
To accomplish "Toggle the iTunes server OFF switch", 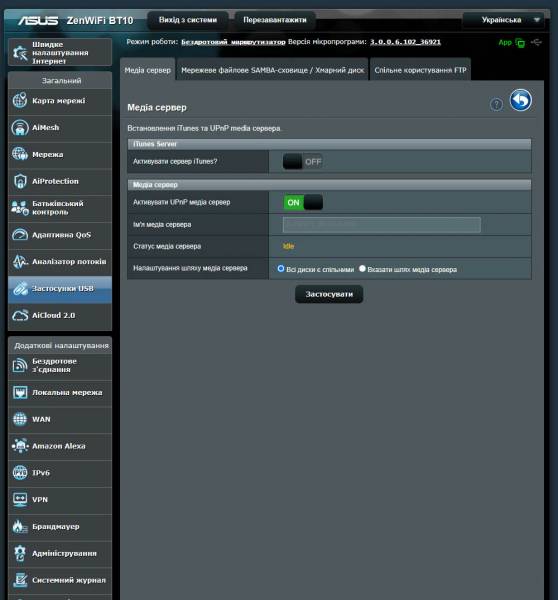I will tap(302, 162).
